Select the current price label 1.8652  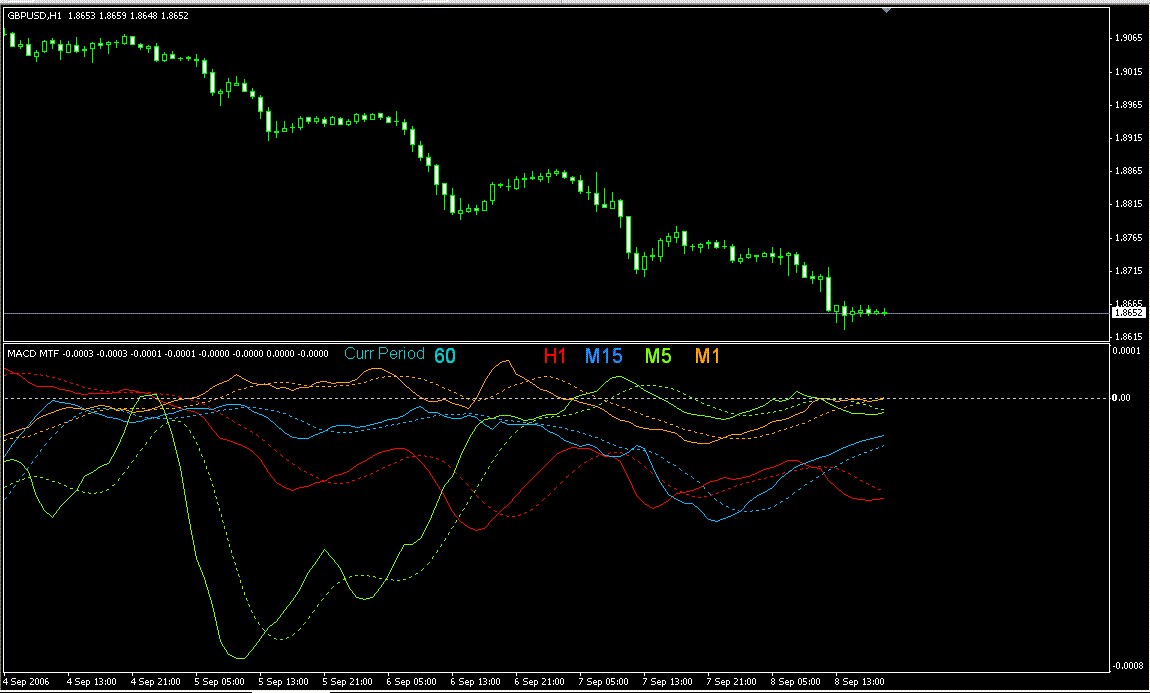click(1128, 313)
